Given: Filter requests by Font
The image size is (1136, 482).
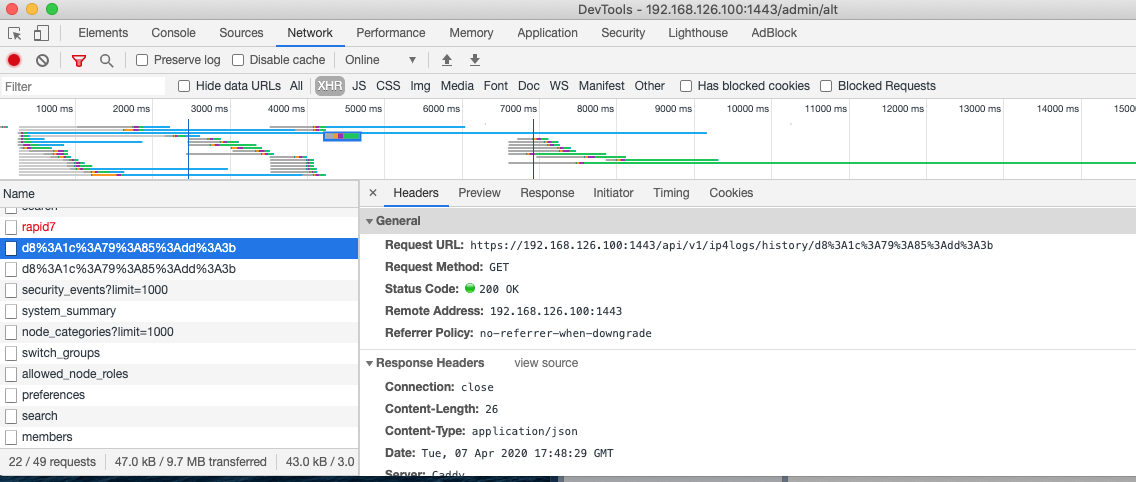Looking at the screenshot, I should click(496, 86).
